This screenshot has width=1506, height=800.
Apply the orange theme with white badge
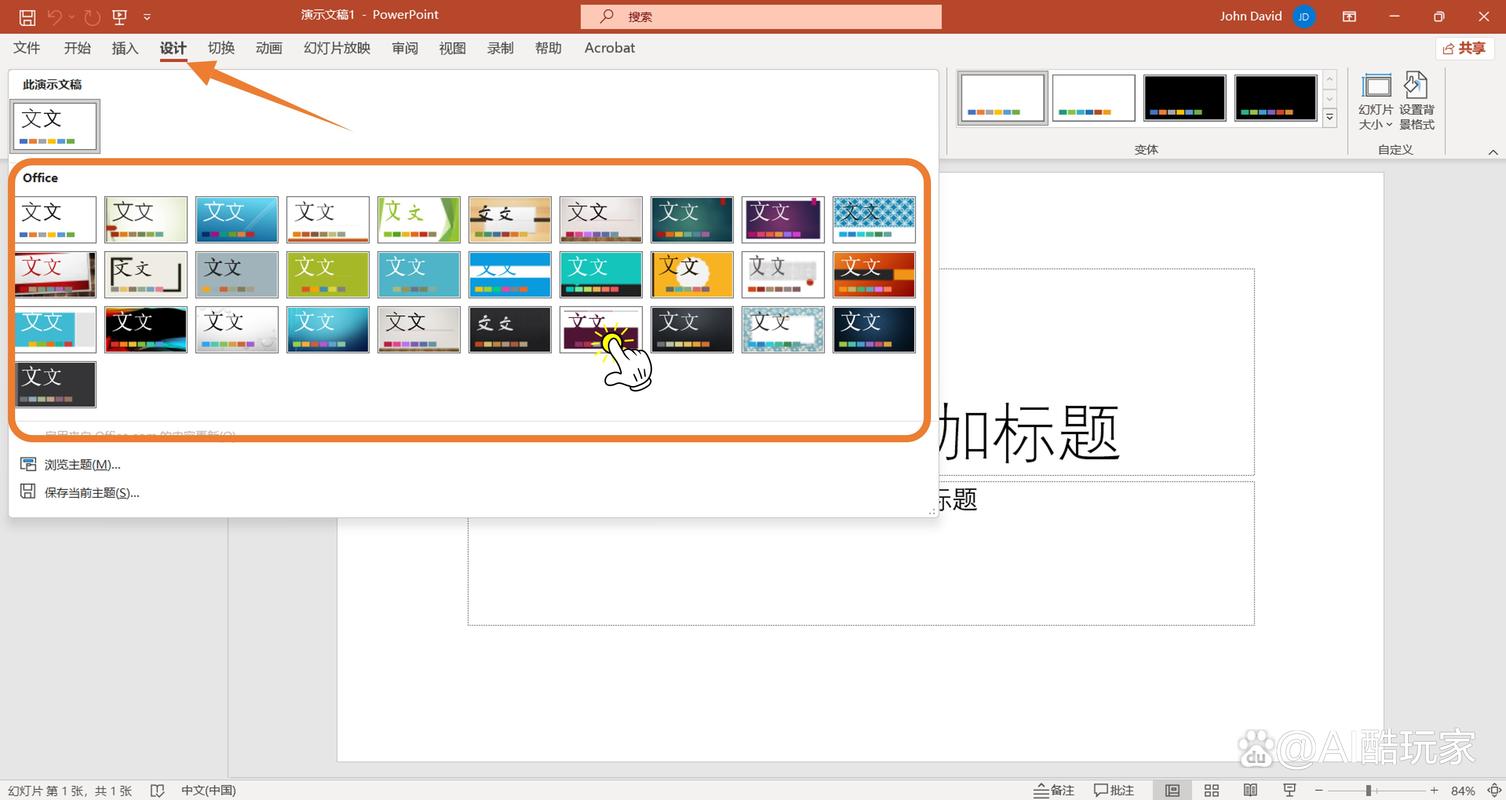pyautogui.click(x=692, y=274)
